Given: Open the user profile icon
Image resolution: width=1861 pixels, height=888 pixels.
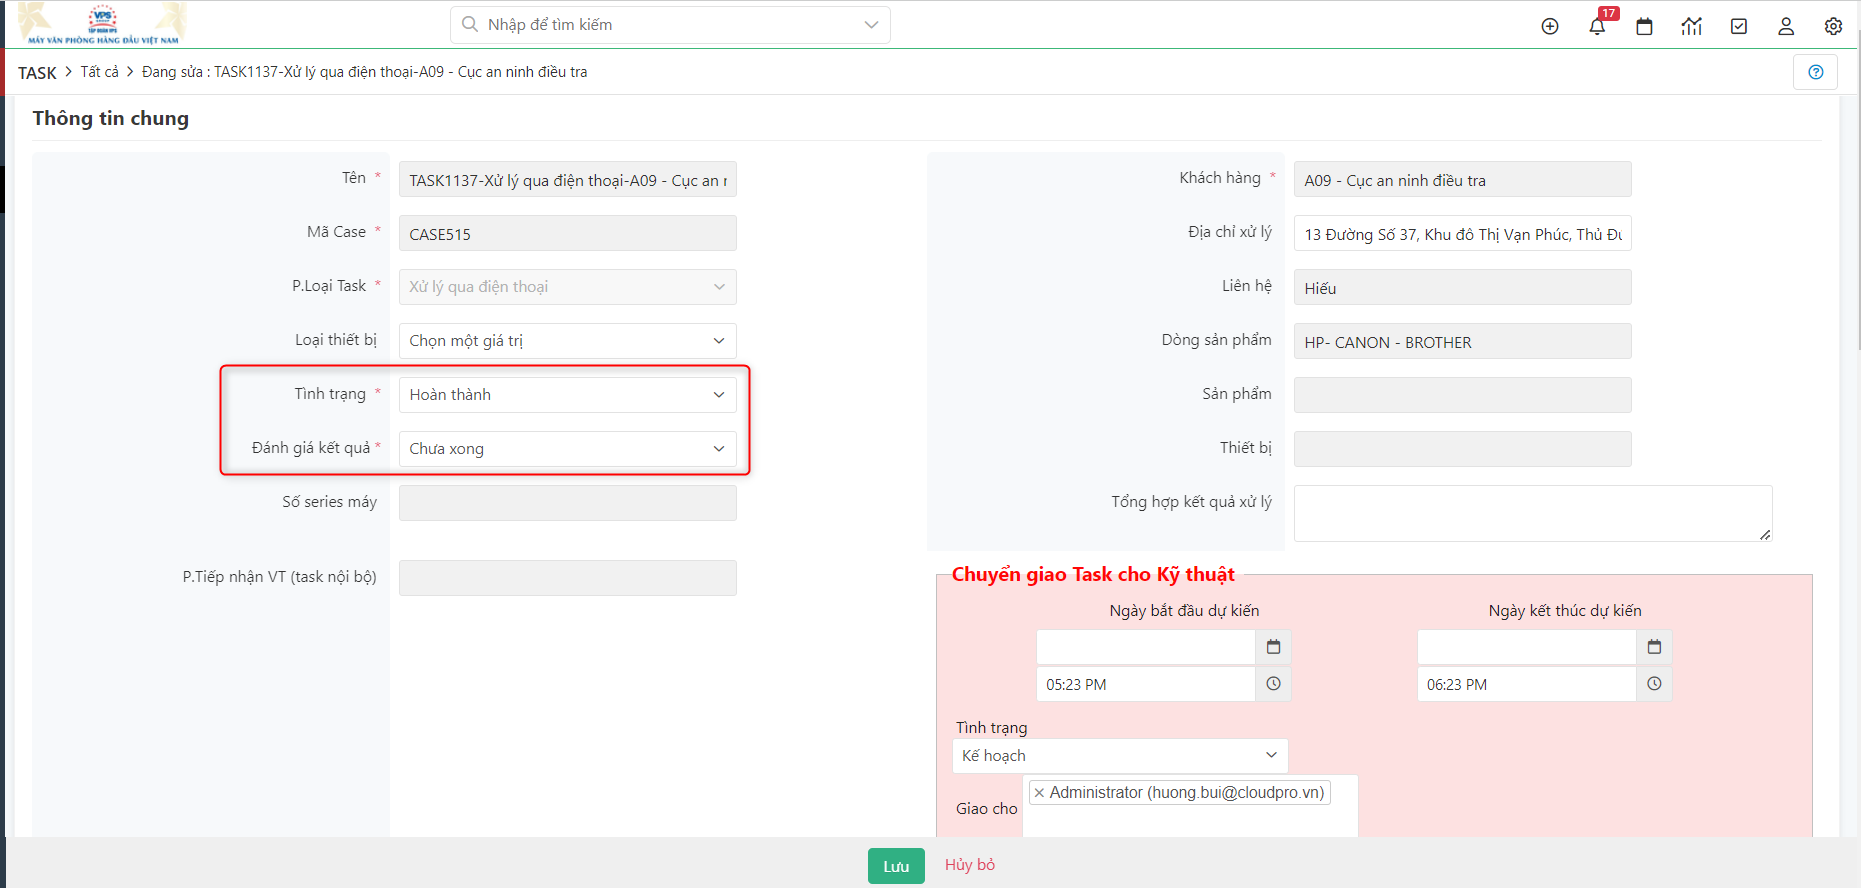Looking at the screenshot, I should 1786,26.
